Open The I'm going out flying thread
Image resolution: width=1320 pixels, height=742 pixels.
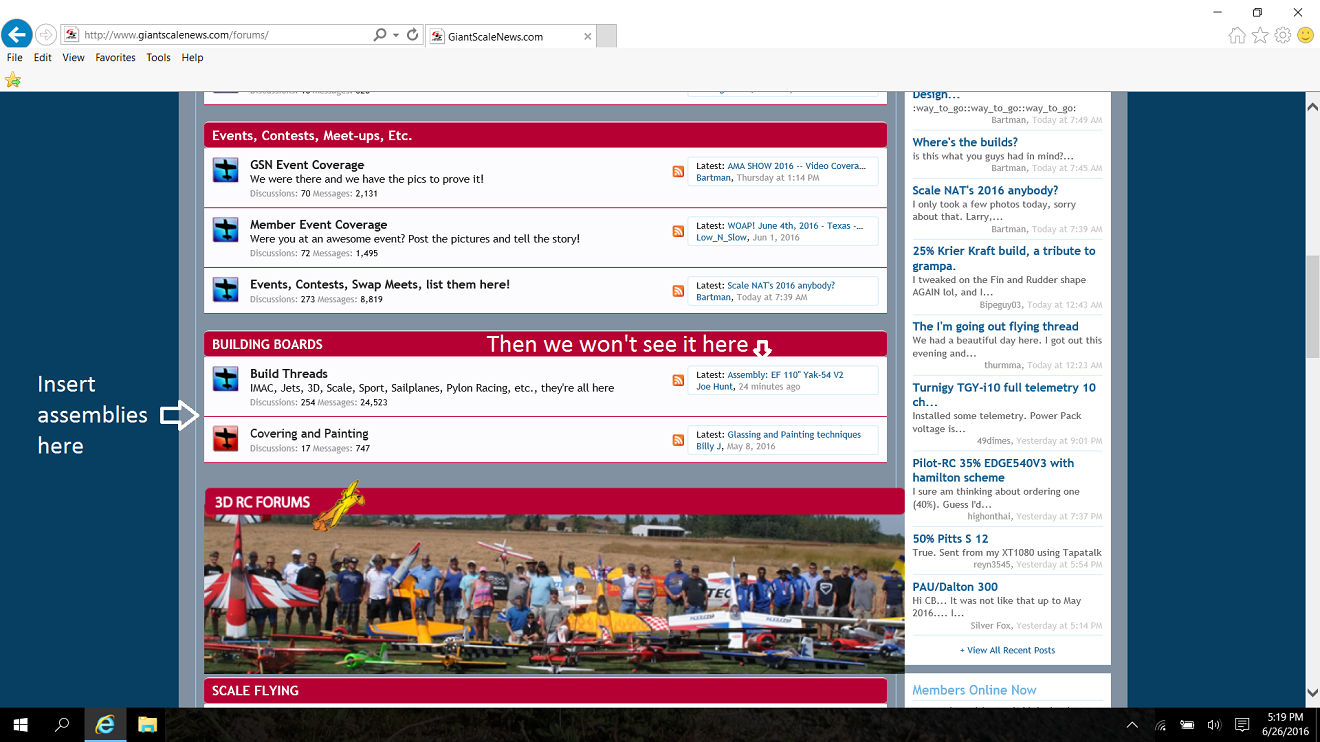(995, 326)
